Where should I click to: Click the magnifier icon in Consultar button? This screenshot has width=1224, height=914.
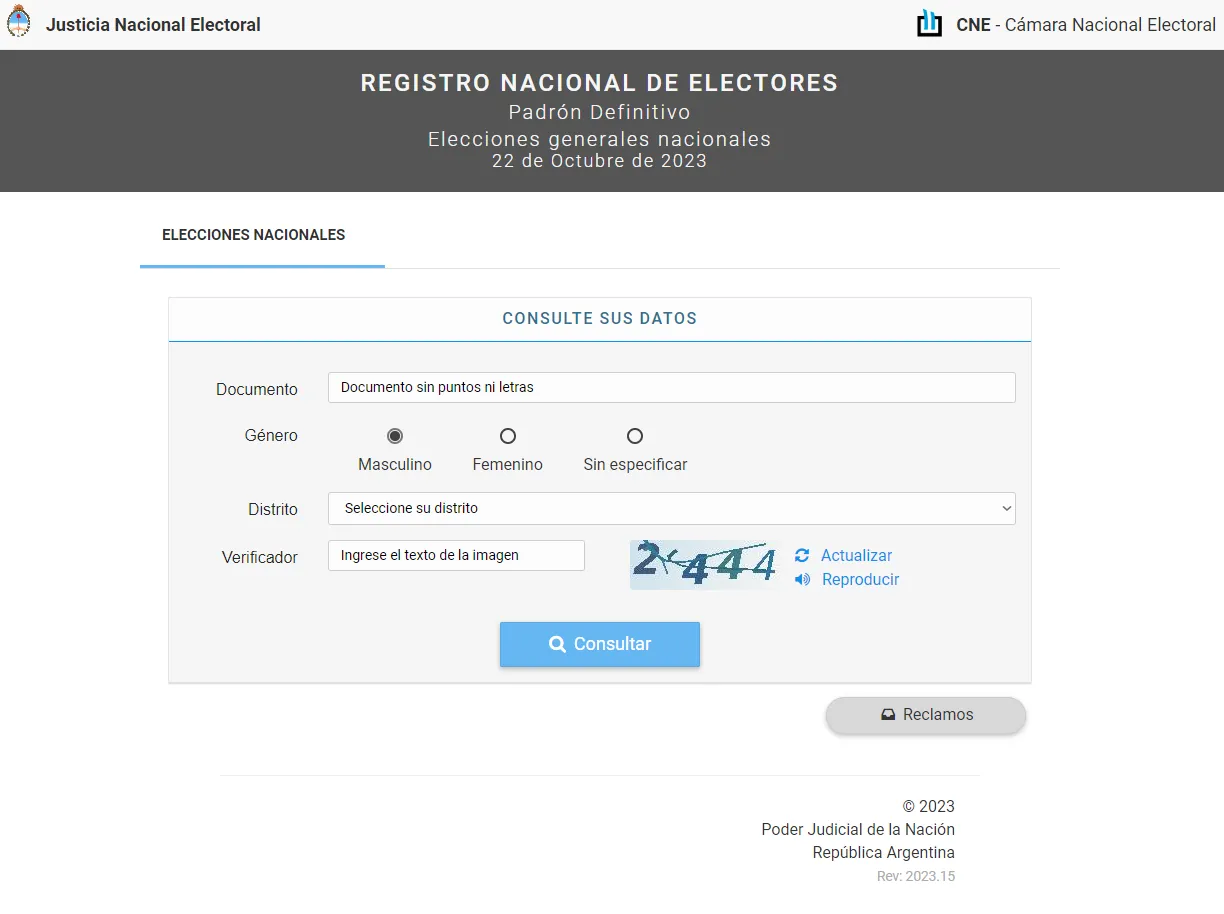(558, 645)
